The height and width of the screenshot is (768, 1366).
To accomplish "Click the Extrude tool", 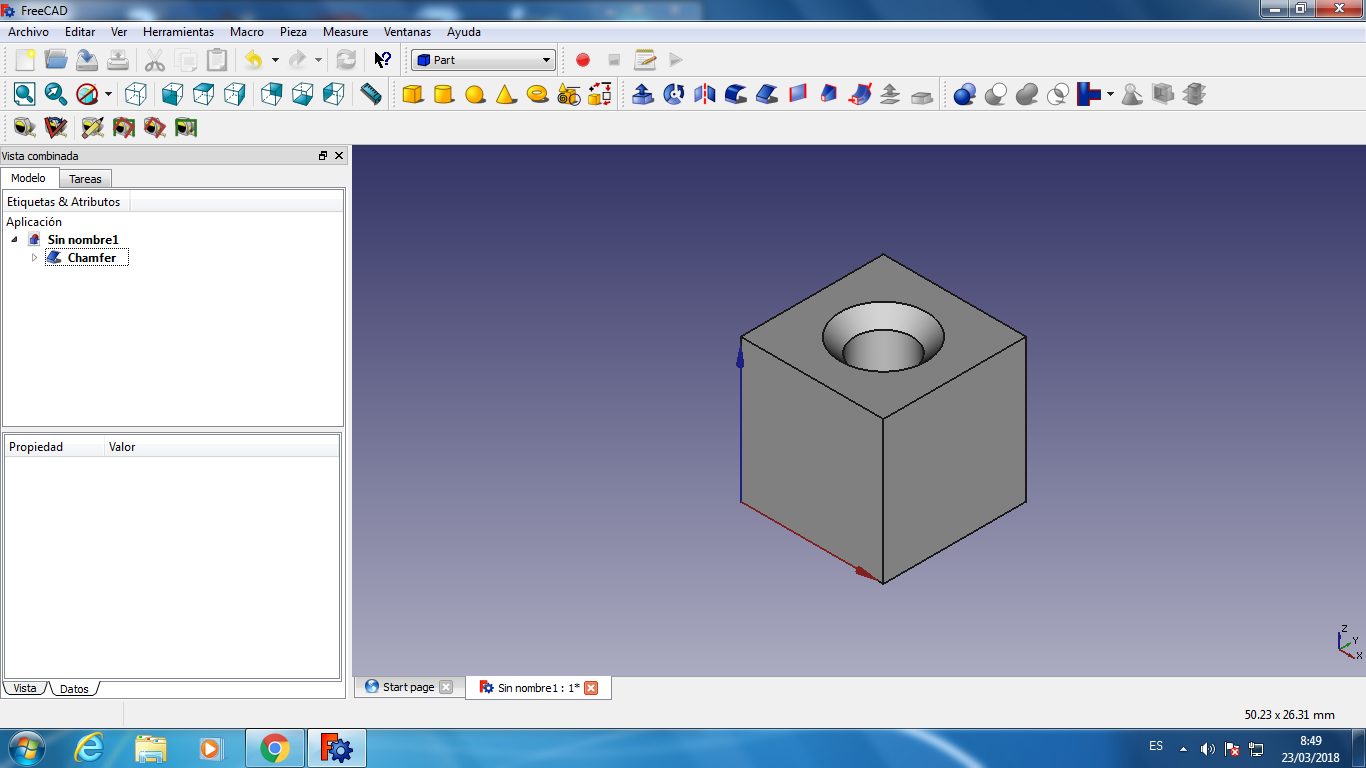I will [x=643, y=95].
